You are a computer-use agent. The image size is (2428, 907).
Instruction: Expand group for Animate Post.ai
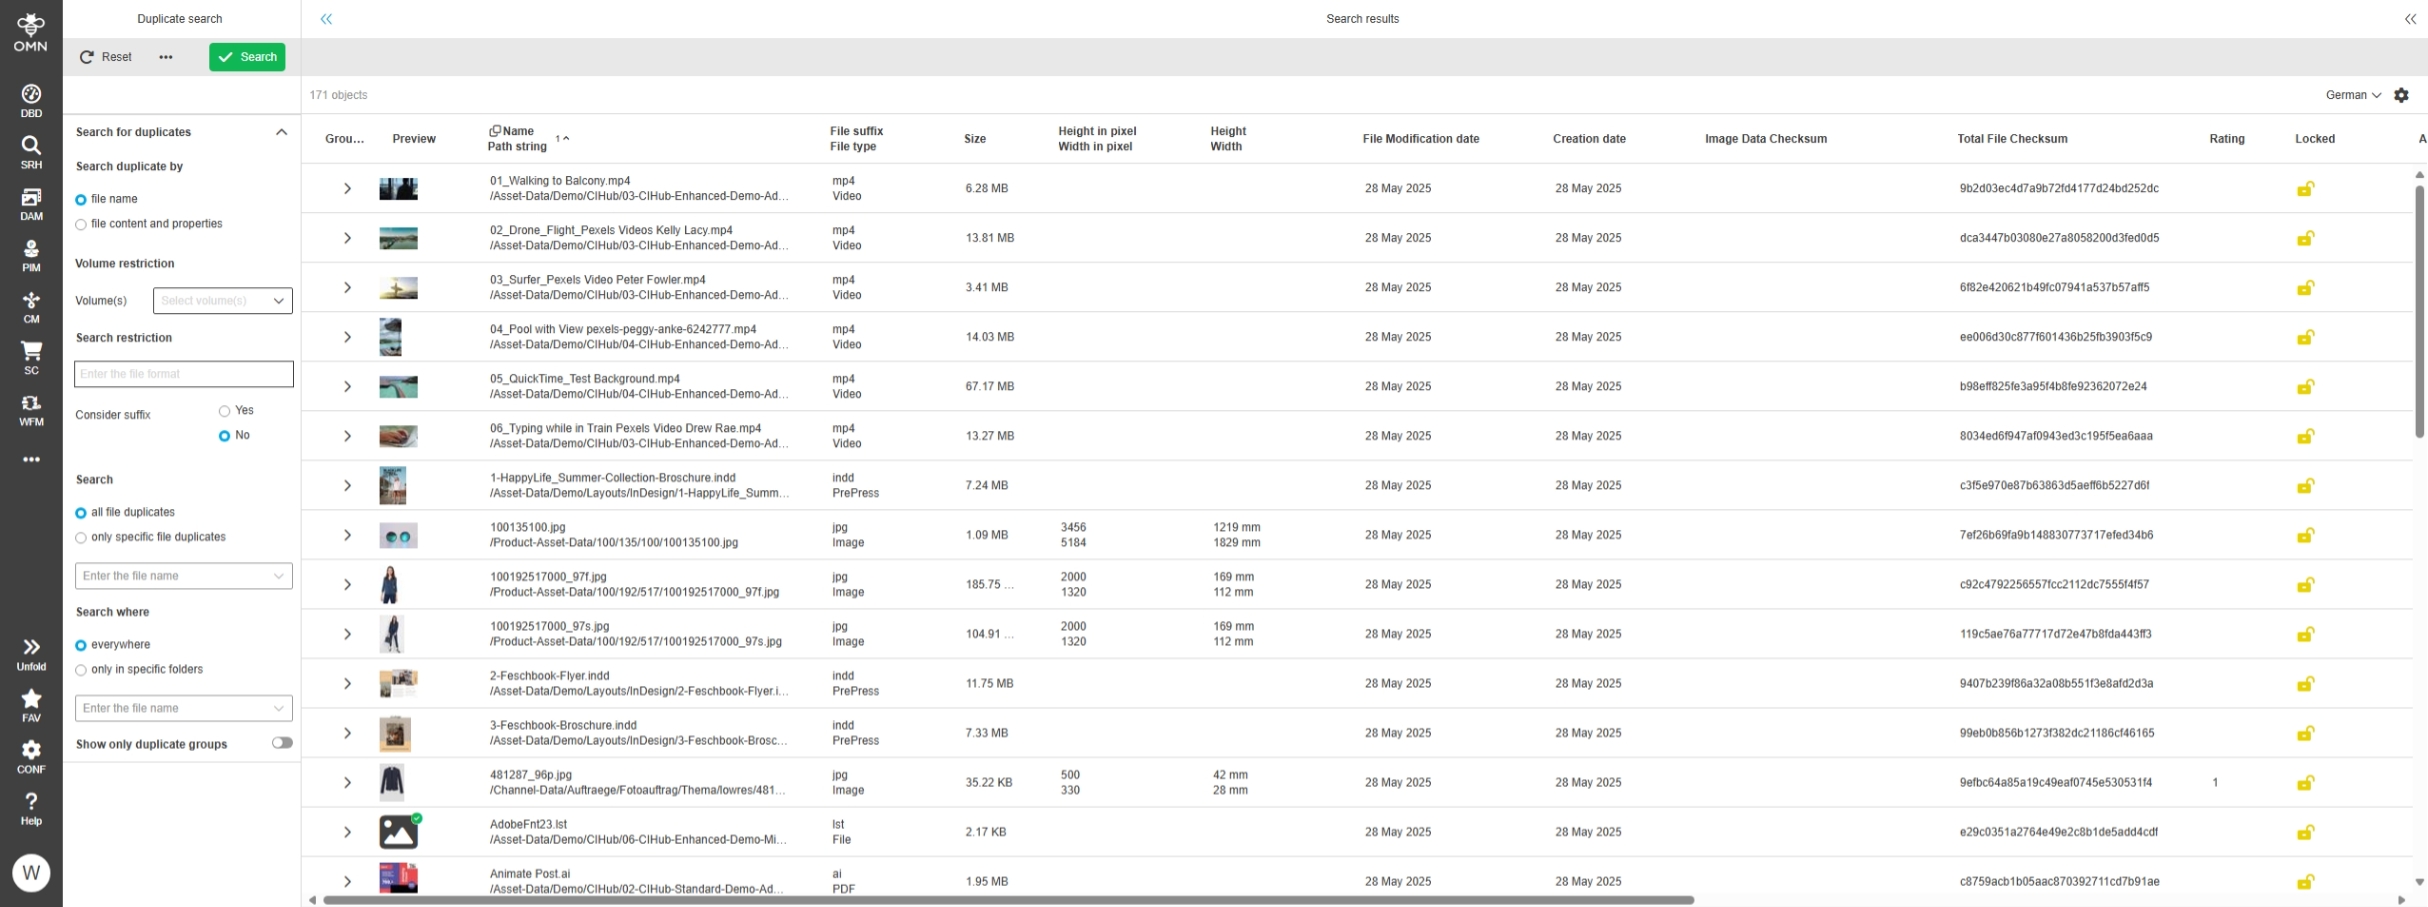pyautogui.click(x=347, y=882)
